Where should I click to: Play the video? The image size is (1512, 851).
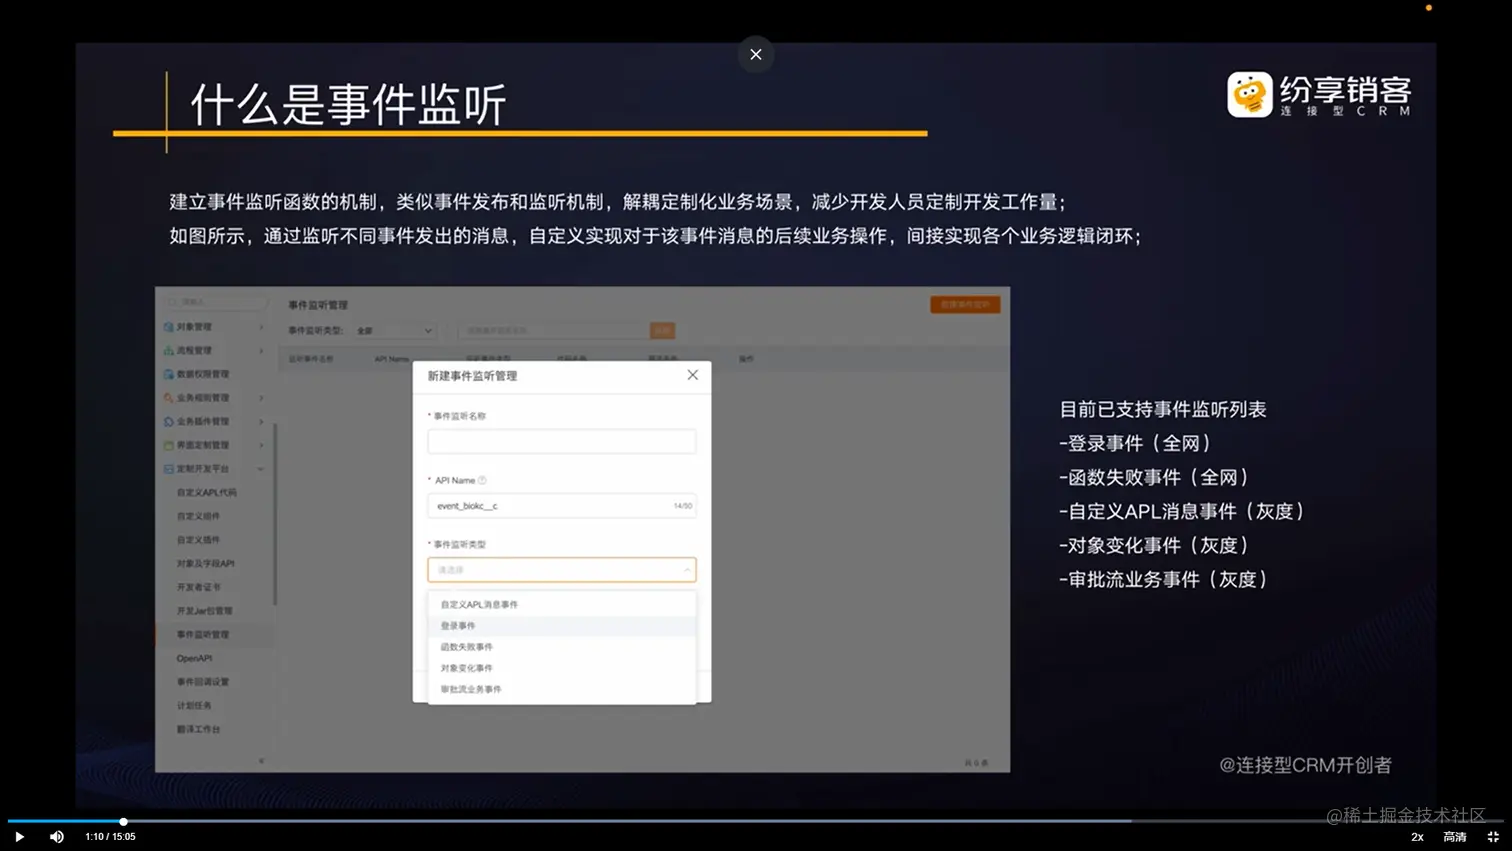(x=19, y=837)
